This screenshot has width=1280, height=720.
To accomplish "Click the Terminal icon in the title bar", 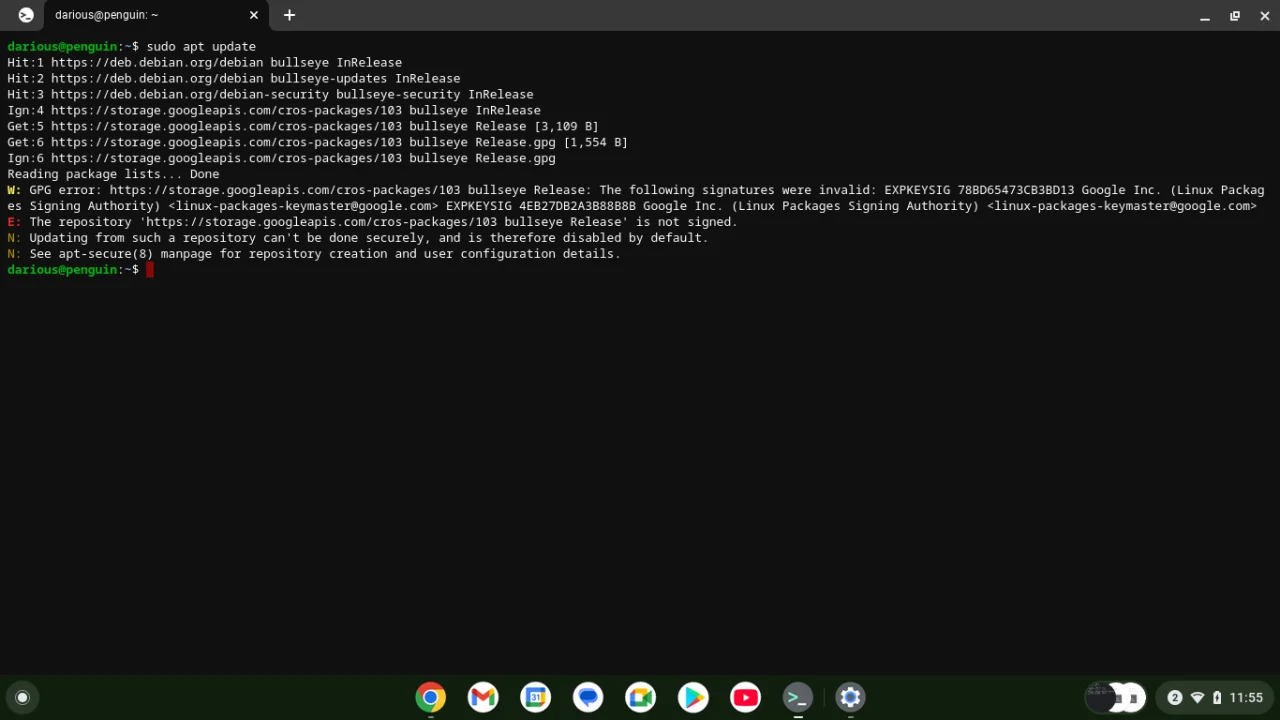I will [25, 15].
